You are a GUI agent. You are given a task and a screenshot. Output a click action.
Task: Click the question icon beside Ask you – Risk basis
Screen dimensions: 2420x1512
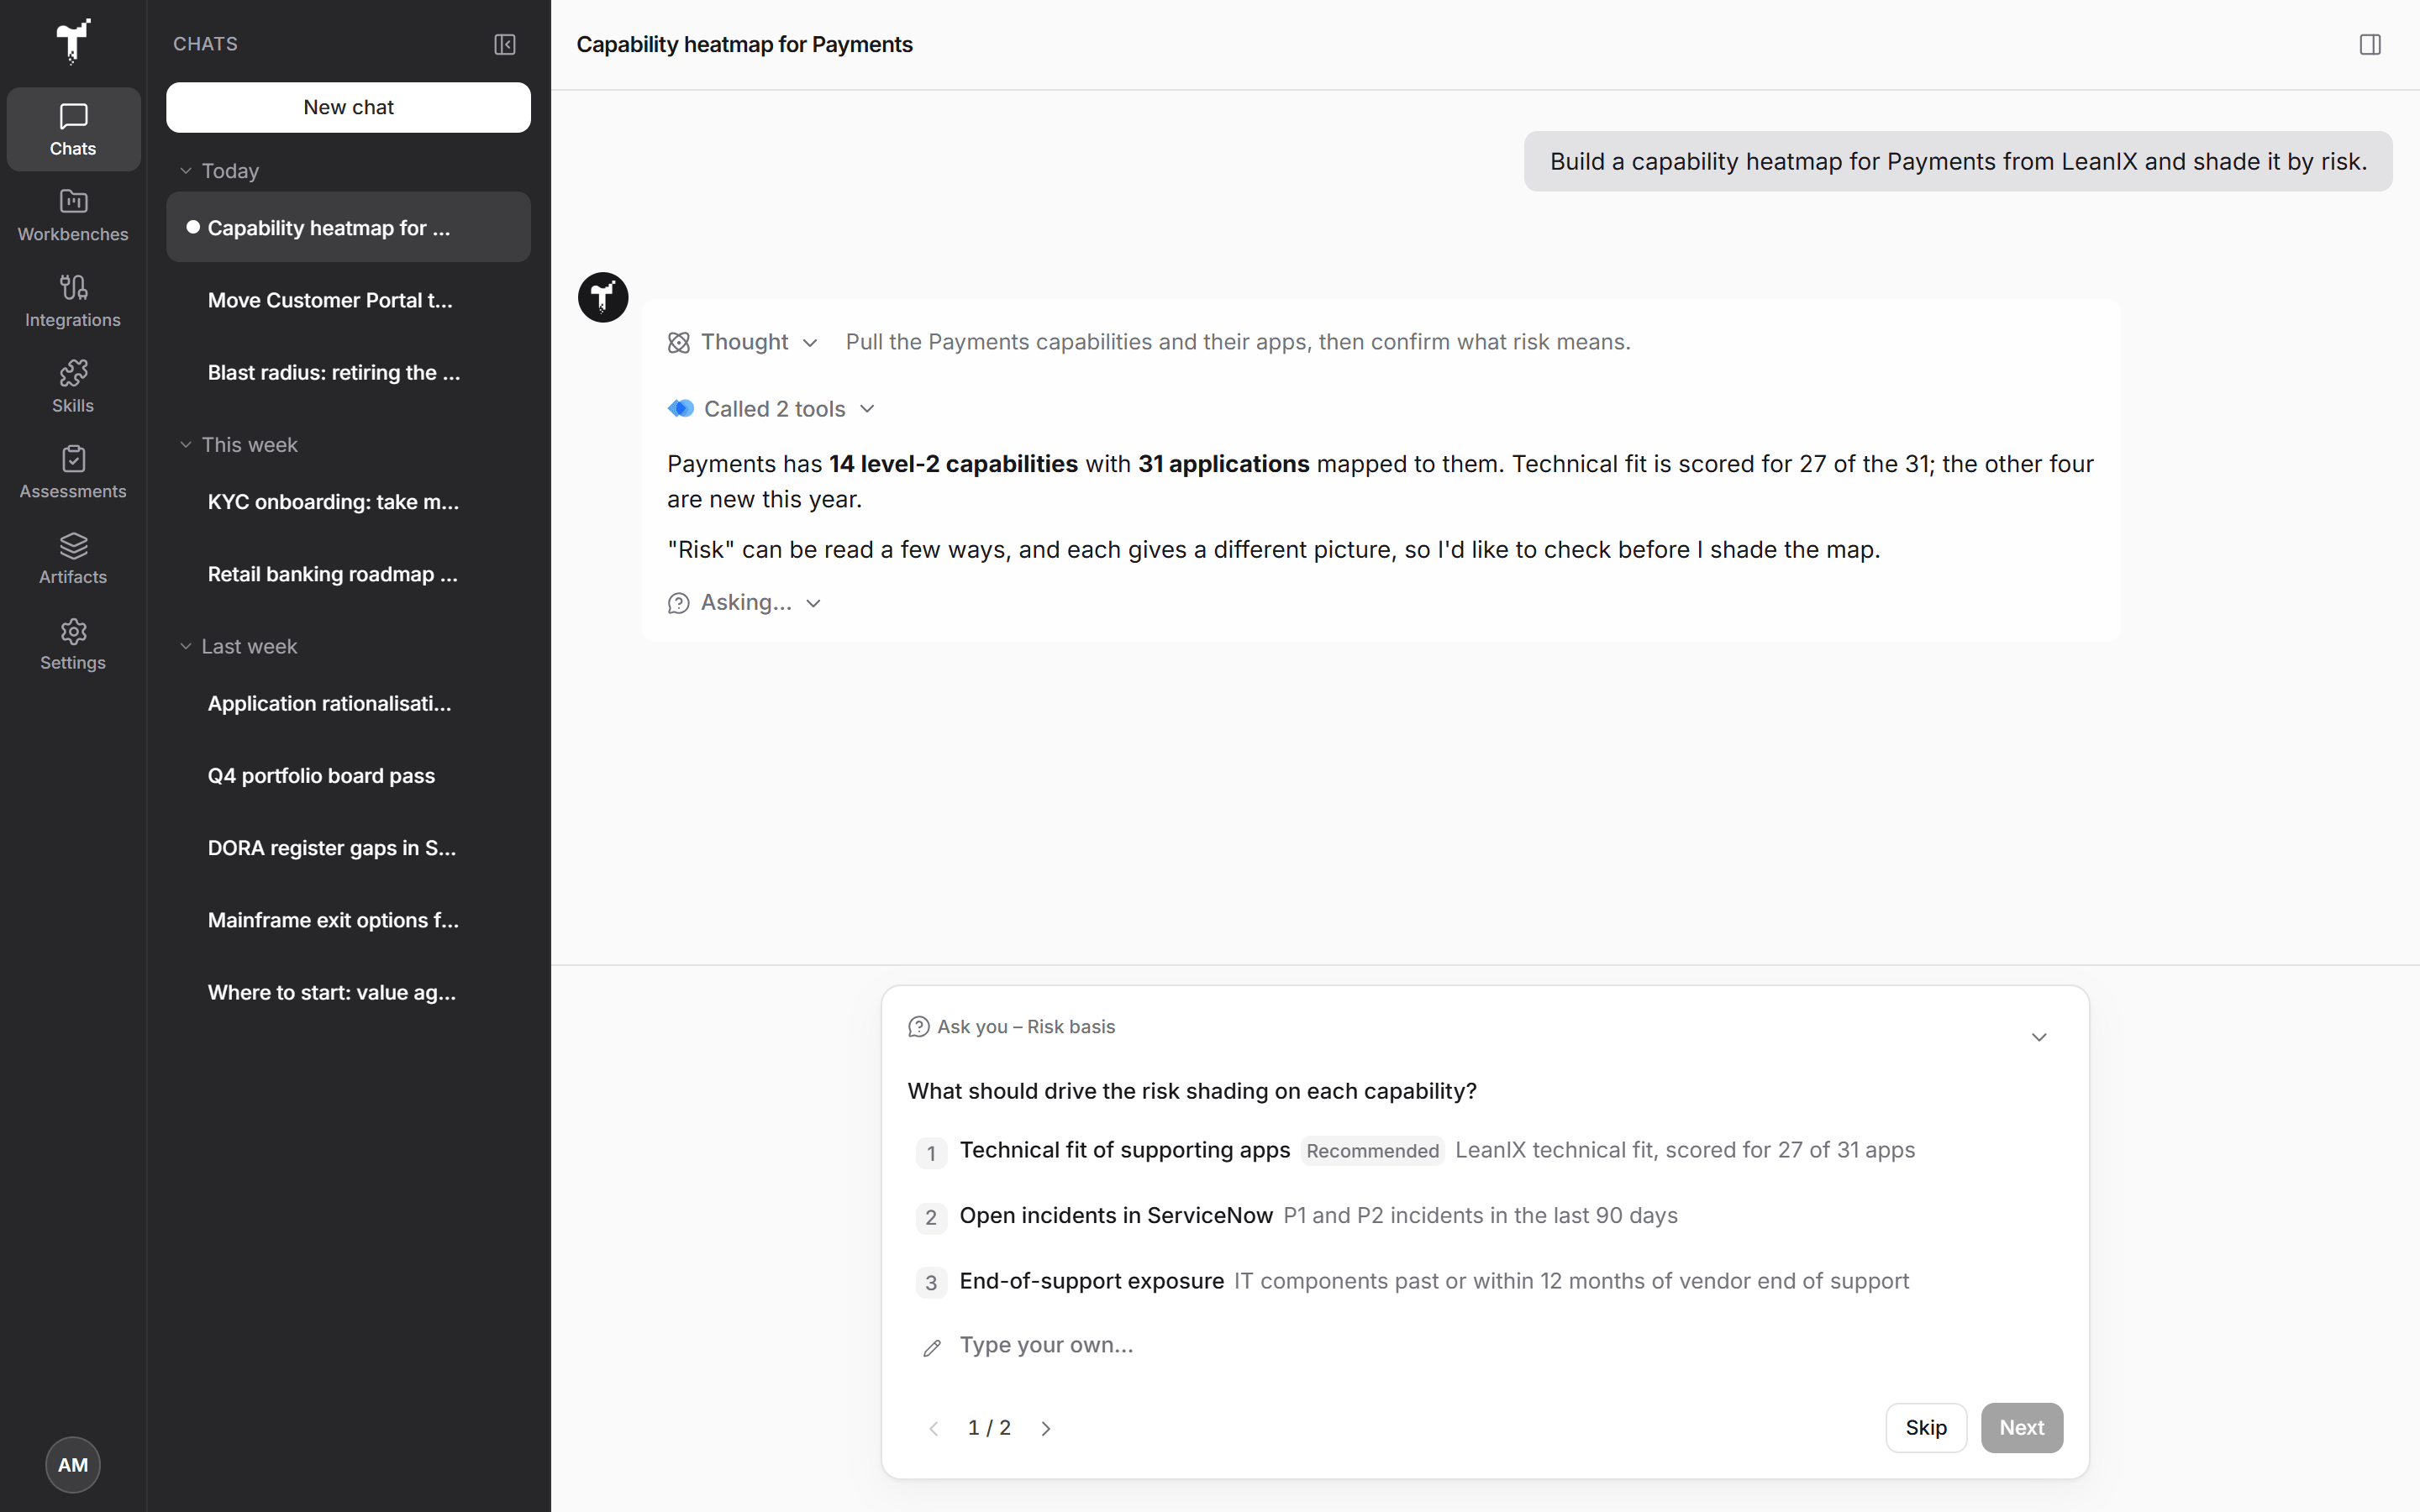[x=918, y=1027]
